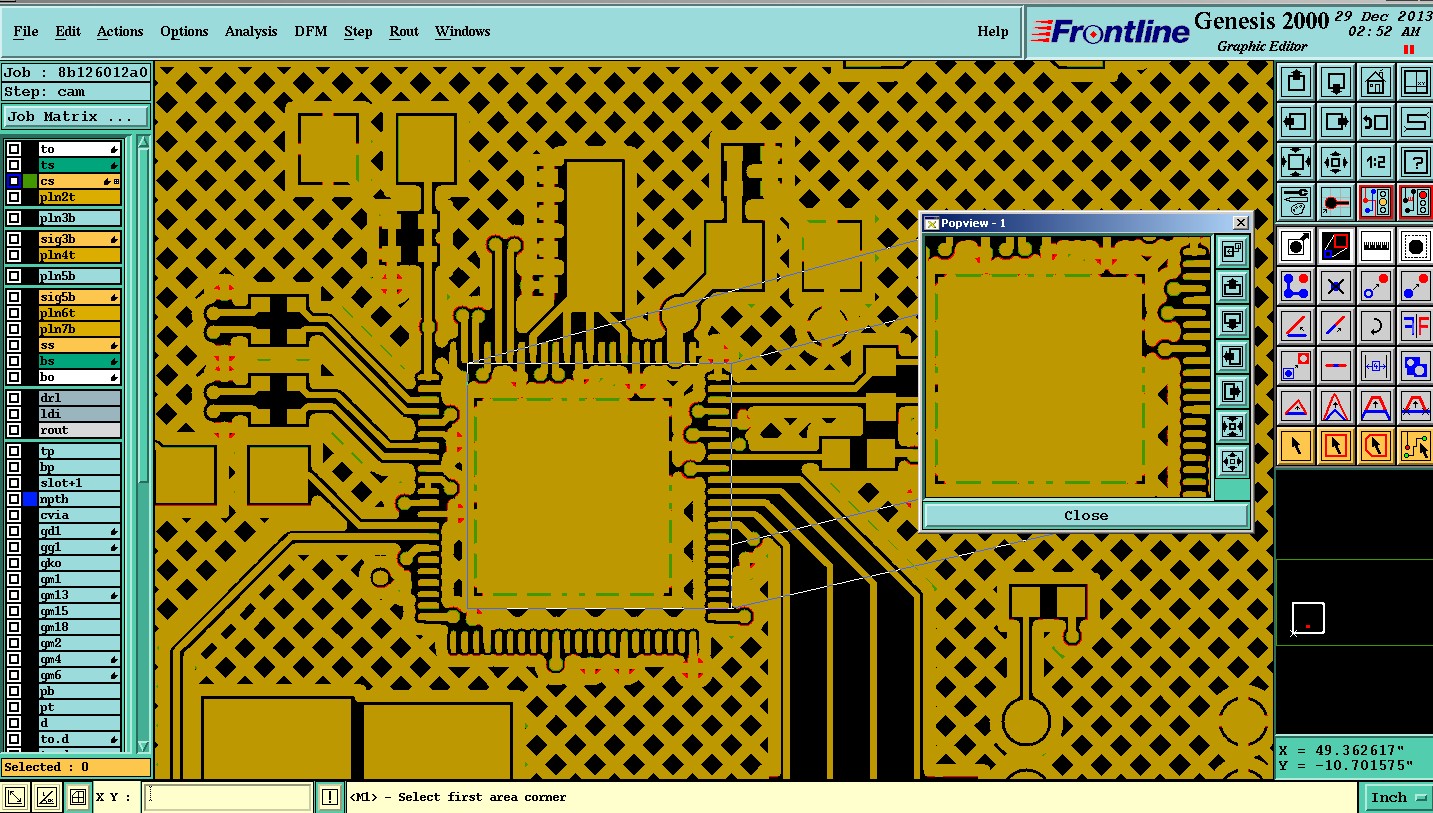Open the File menu
This screenshot has width=1433, height=813.
click(x=26, y=31)
